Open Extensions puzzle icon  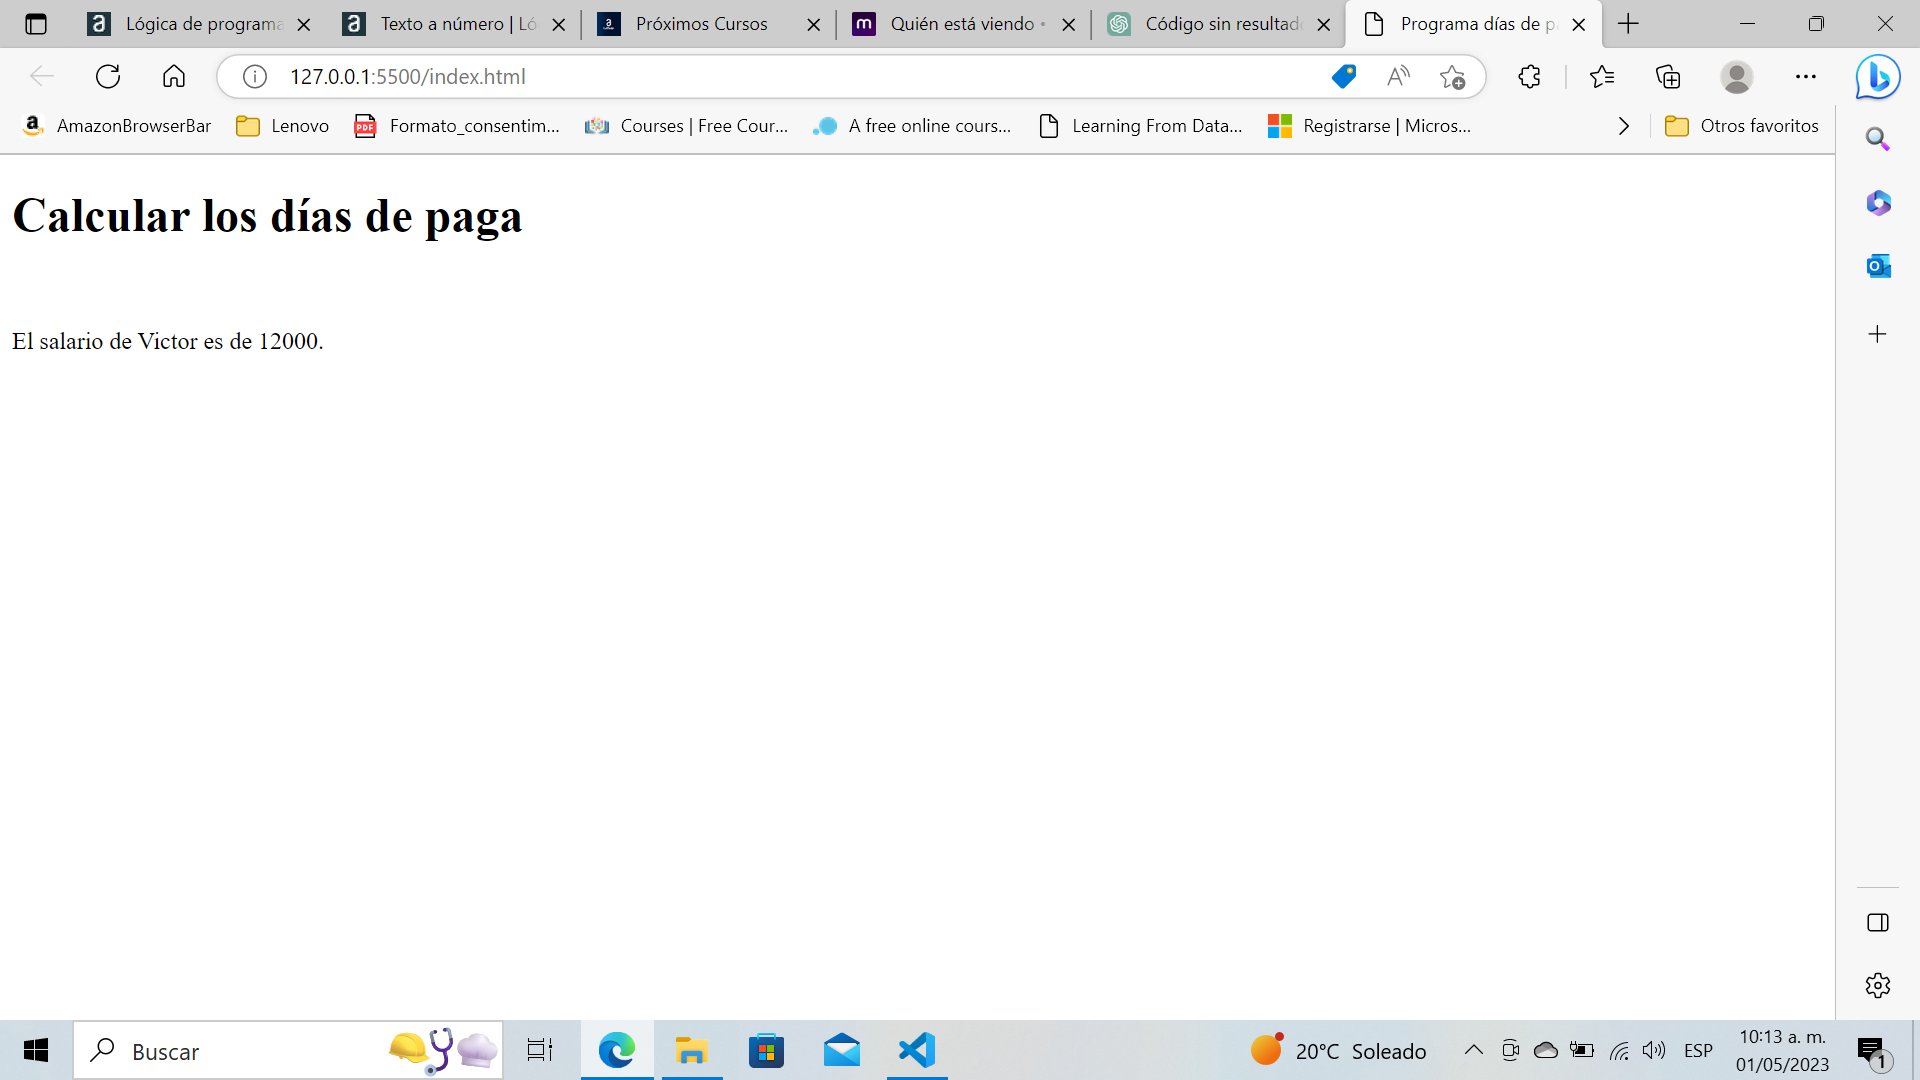pos(1529,77)
